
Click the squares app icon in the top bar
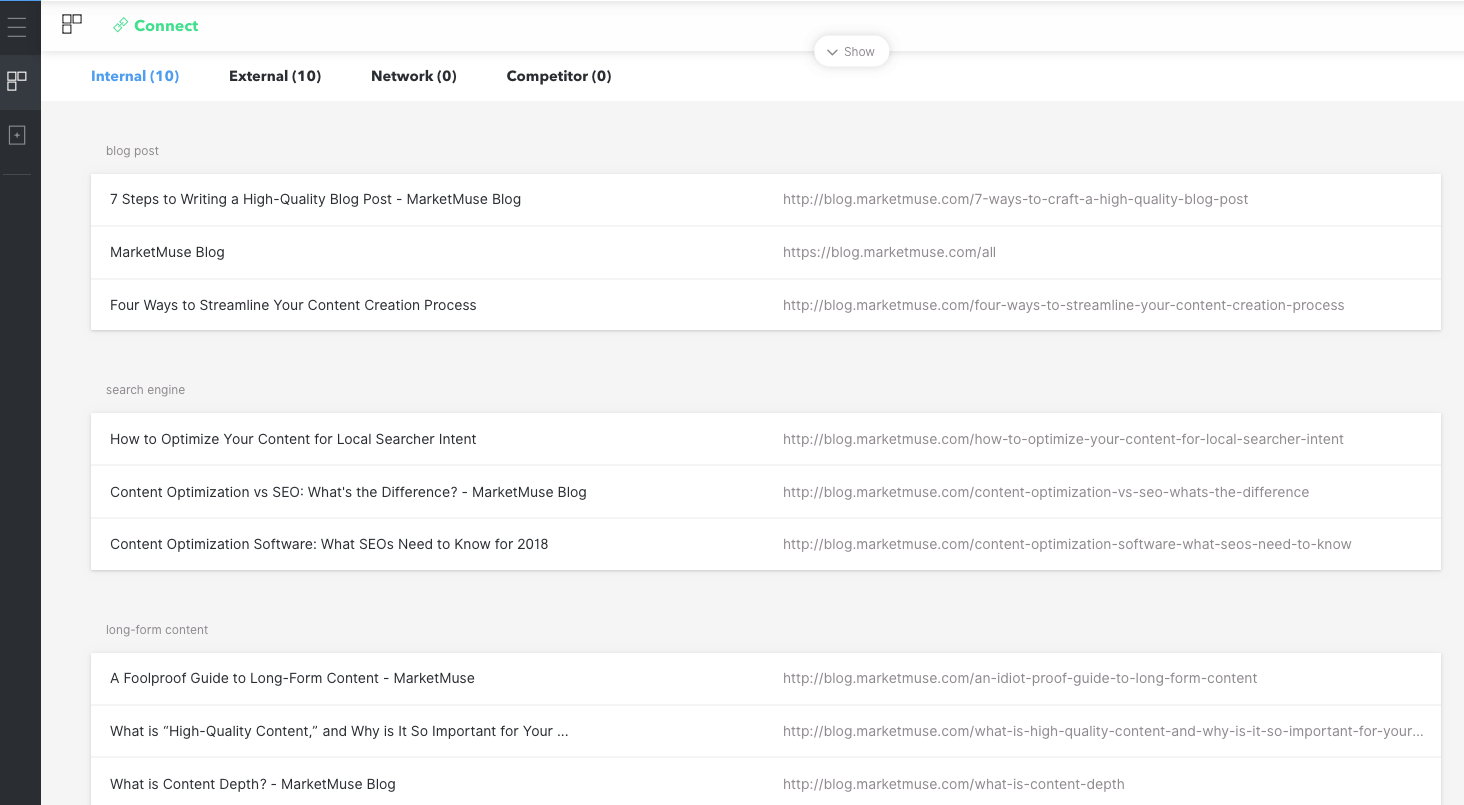click(x=72, y=24)
